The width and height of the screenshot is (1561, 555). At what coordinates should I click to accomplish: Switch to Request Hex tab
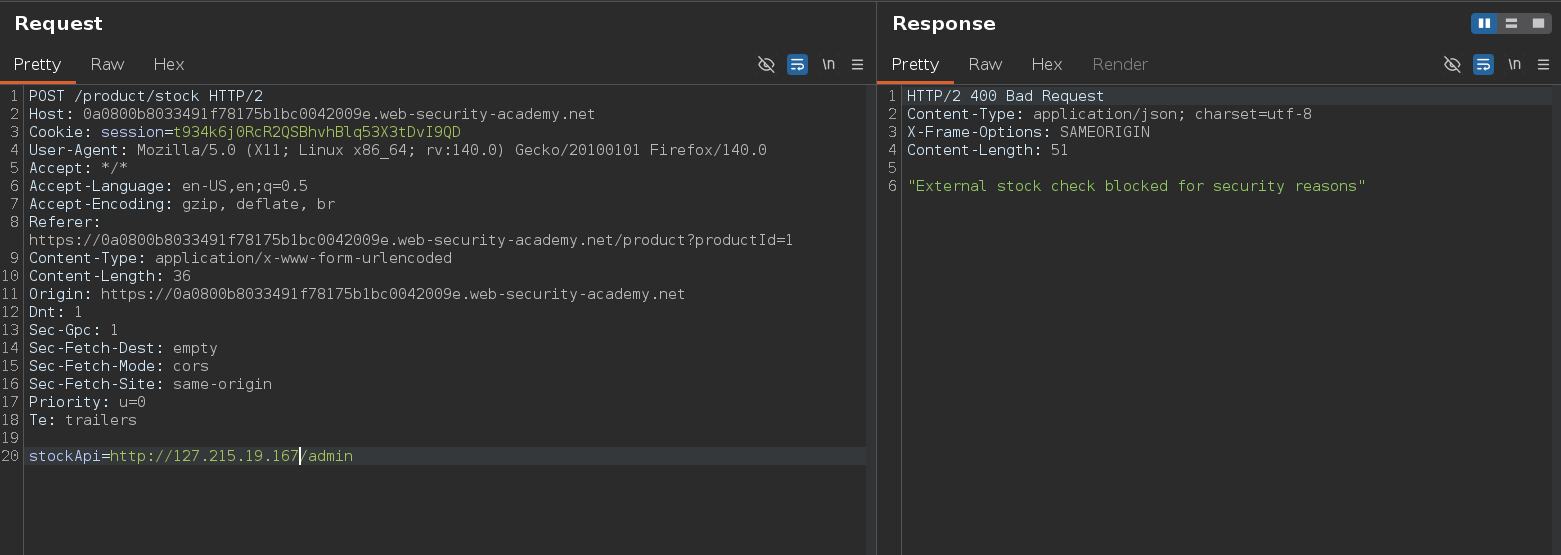click(168, 64)
